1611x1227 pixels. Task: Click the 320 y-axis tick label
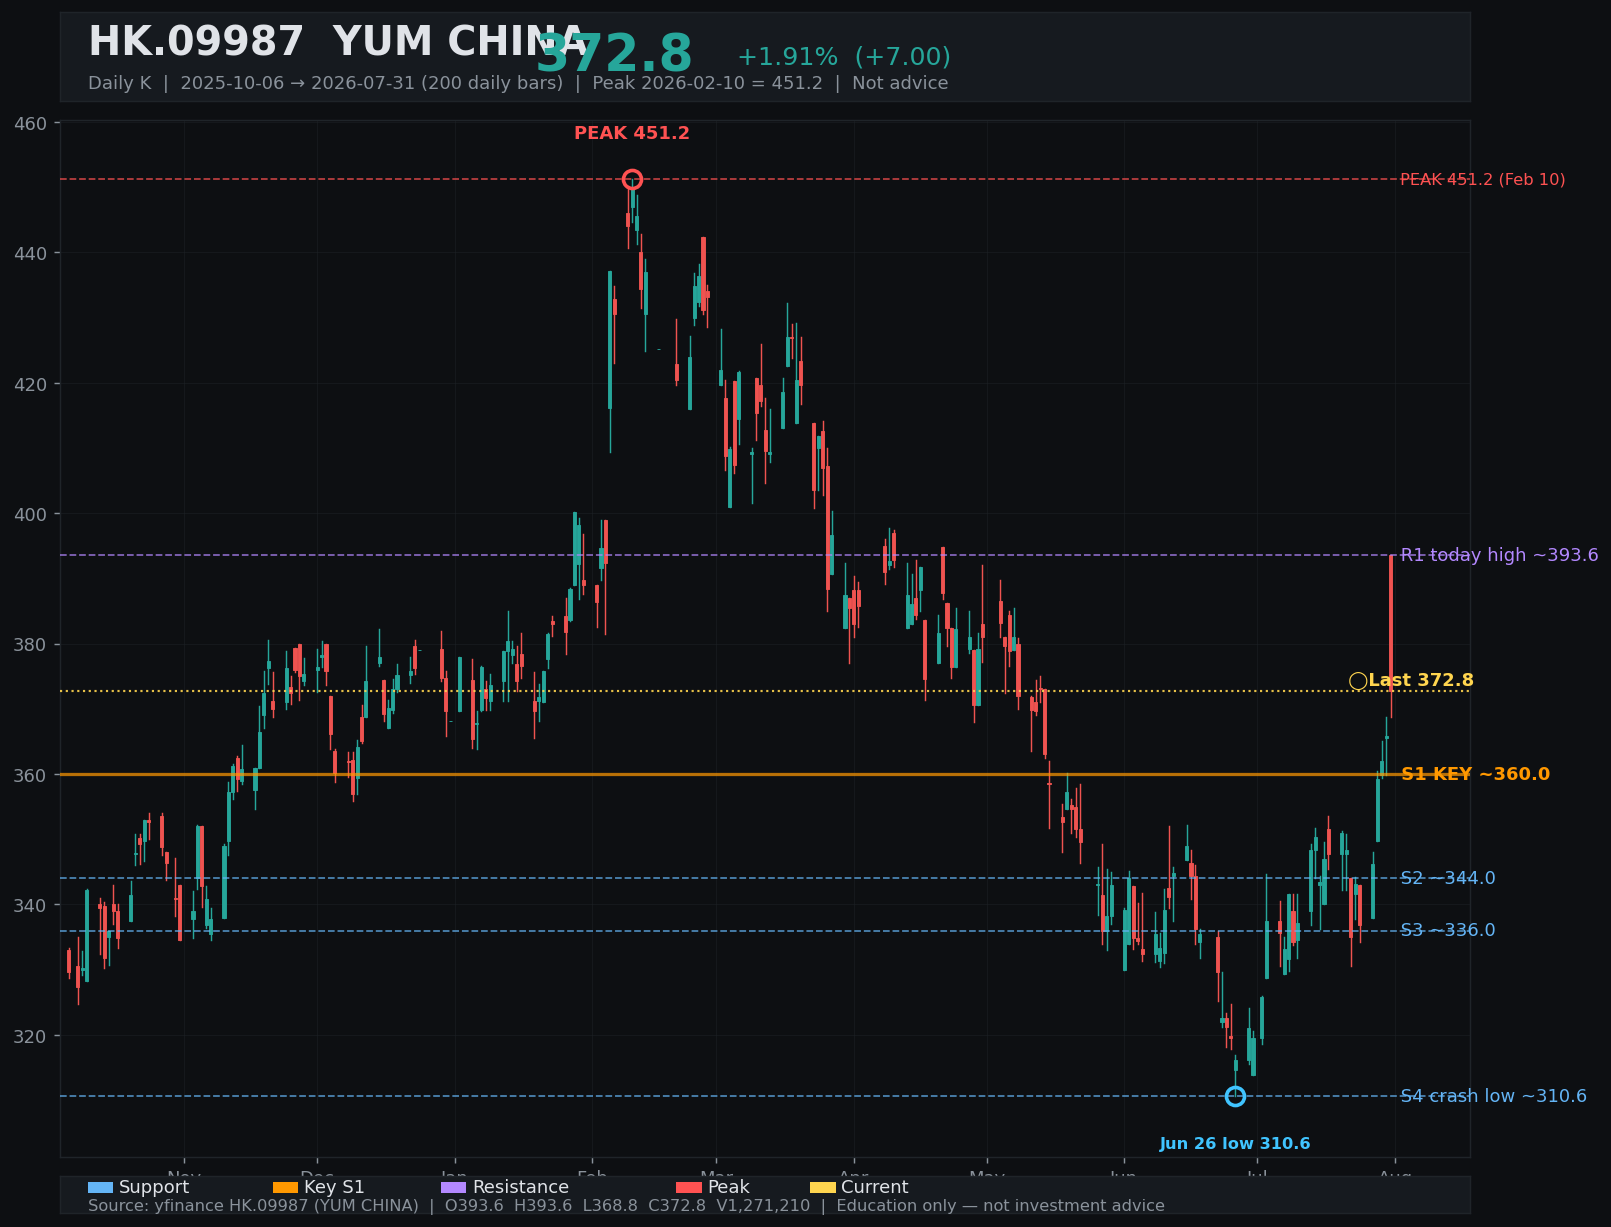[x=32, y=1036]
